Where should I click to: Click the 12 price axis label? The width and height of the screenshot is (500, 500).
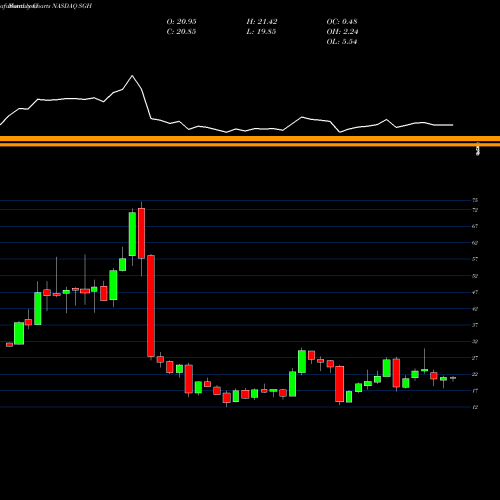(x=475, y=407)
